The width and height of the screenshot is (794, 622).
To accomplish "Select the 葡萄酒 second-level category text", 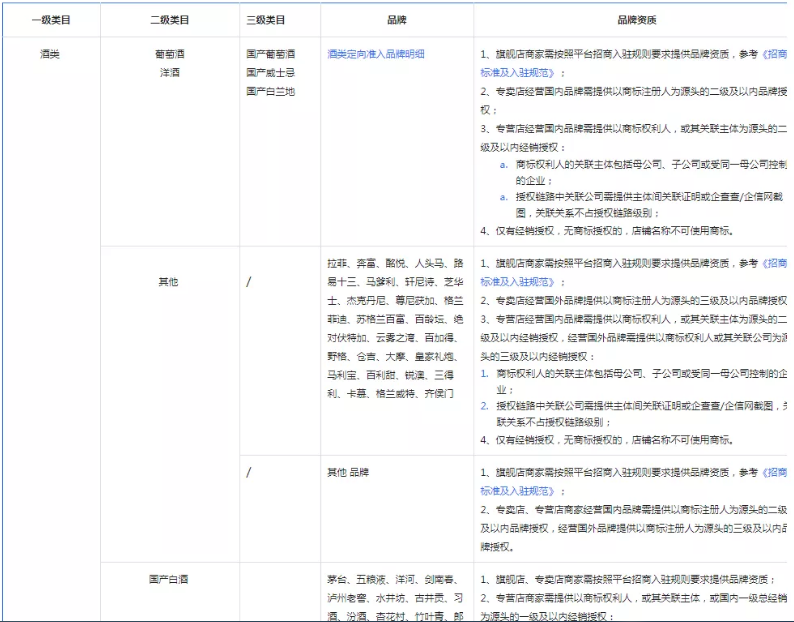I will [x=170, y=54].
